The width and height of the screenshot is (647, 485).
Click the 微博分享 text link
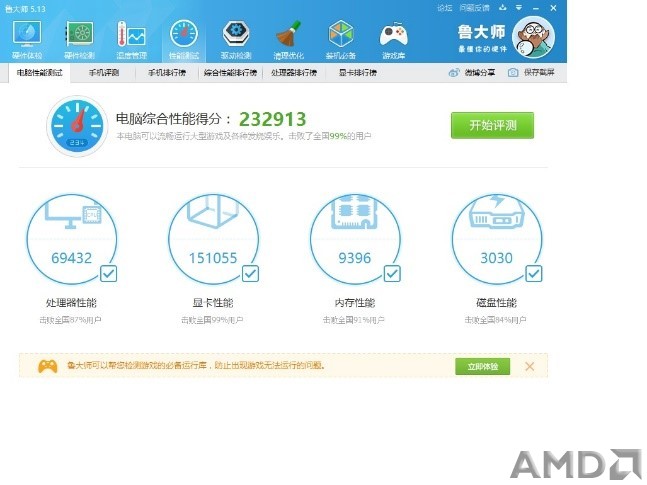click(480, 73)
